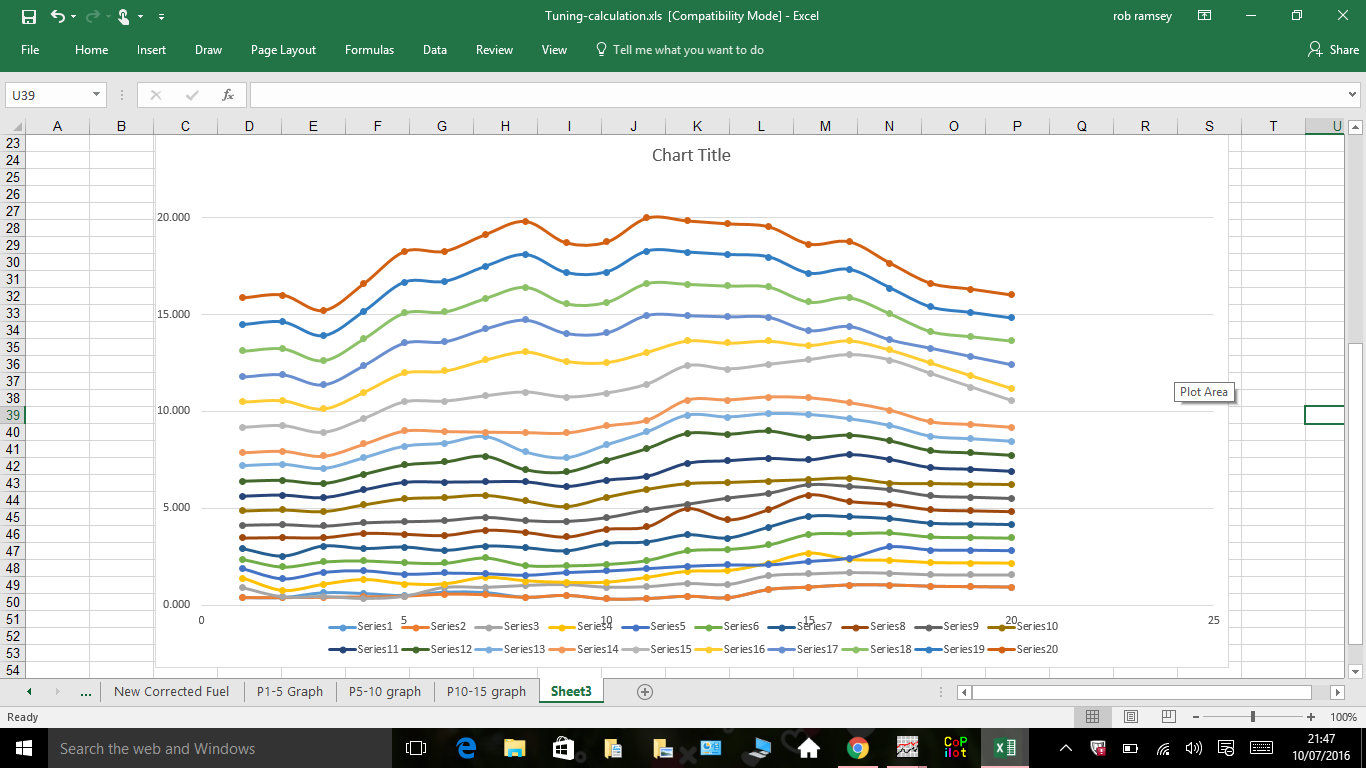Screen dimensions: 1366x768
Task: Open the New Corrected Fuel sheet tab
Action: [171, 691]
